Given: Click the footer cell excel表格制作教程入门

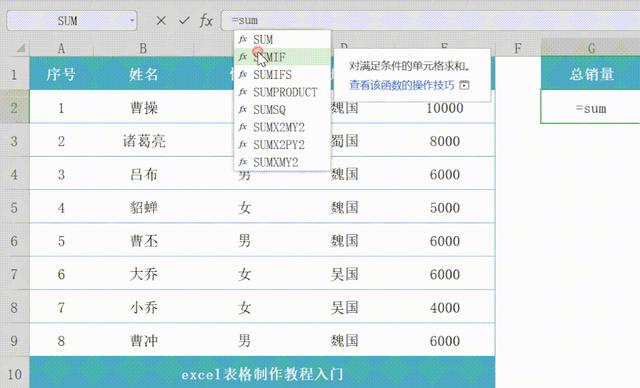Looking at the screenshot, I should click(262, 374).
